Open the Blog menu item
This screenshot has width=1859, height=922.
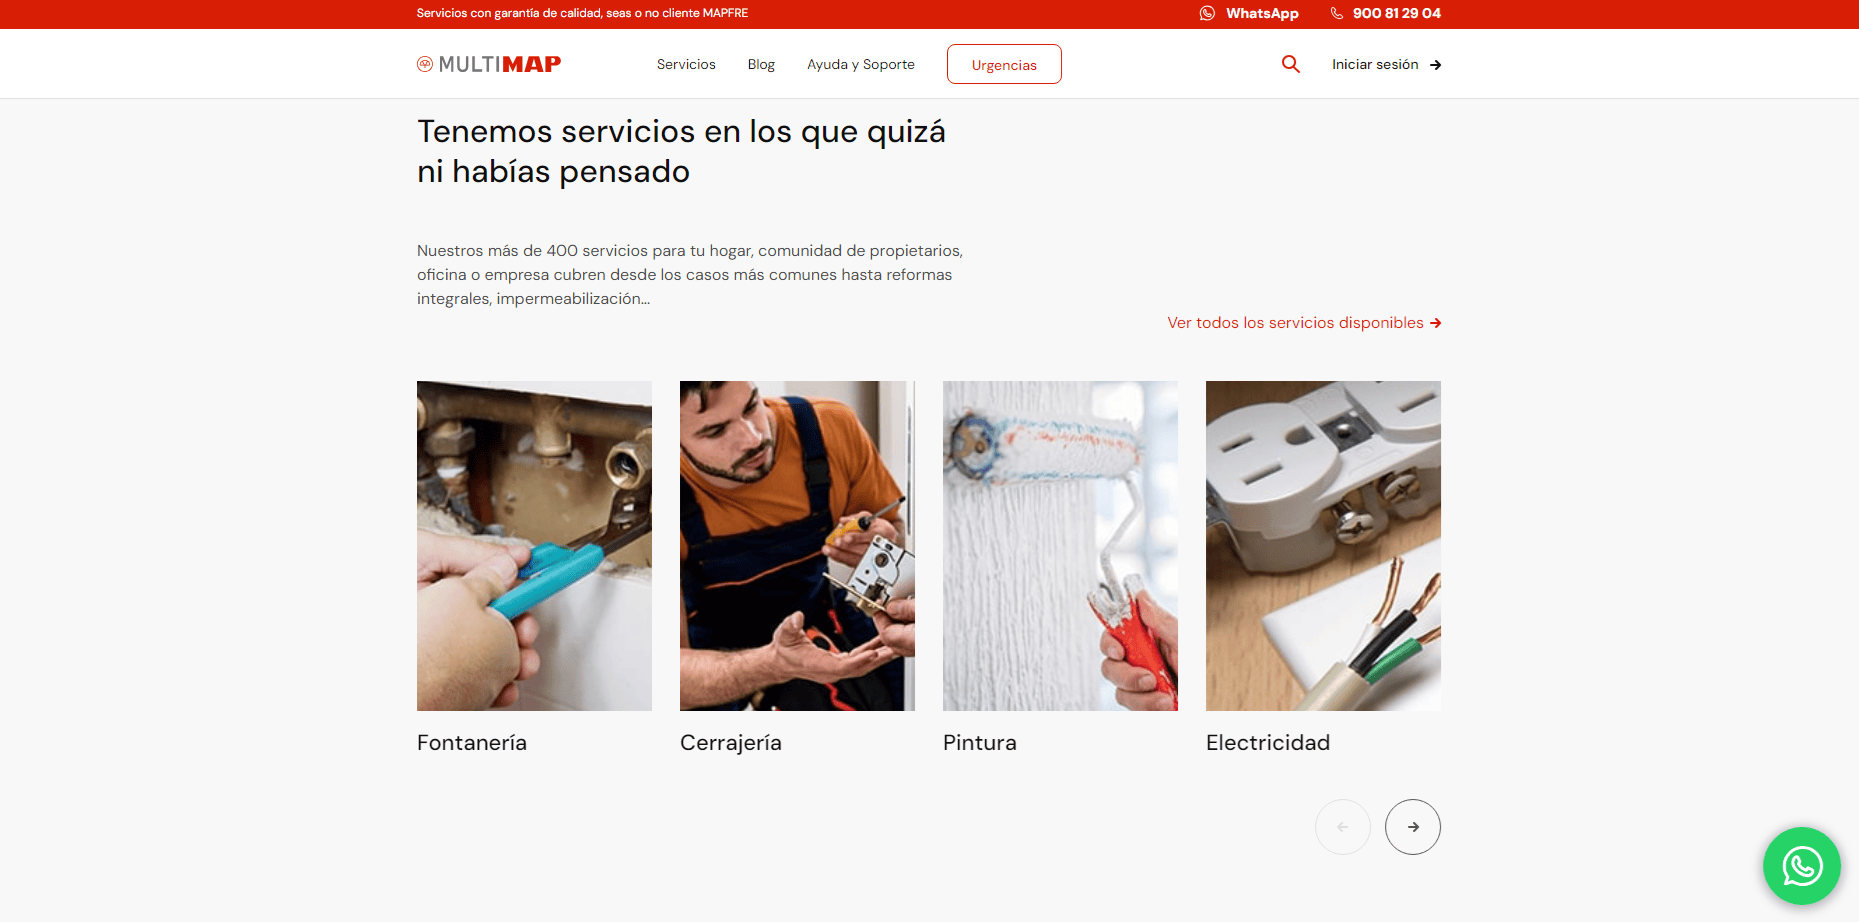(761, 64)
